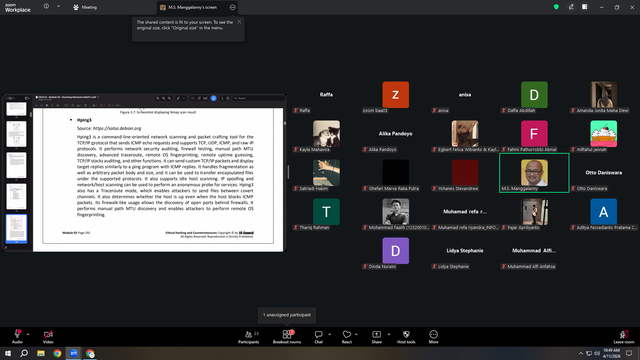Click the green encryption shield icon
This screenshot has width=640, height=360.
click(556, 7)
